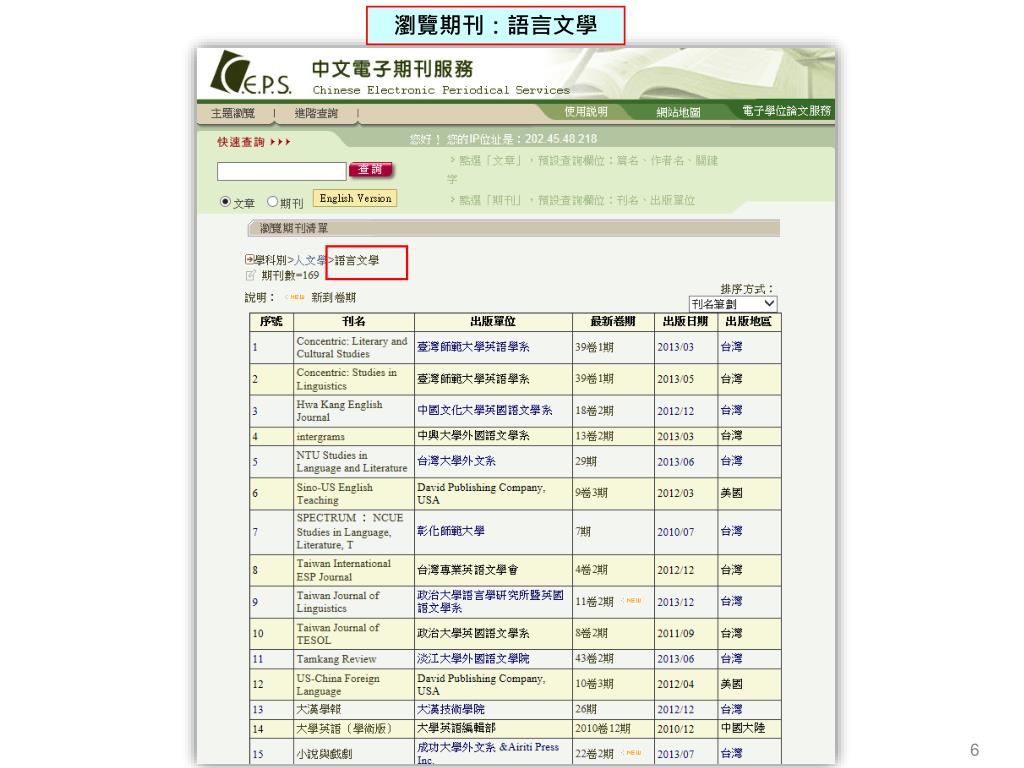Click the 期刊數=169 text
Viewport: 1024px width, 768px height.
[x=290, y=276]
